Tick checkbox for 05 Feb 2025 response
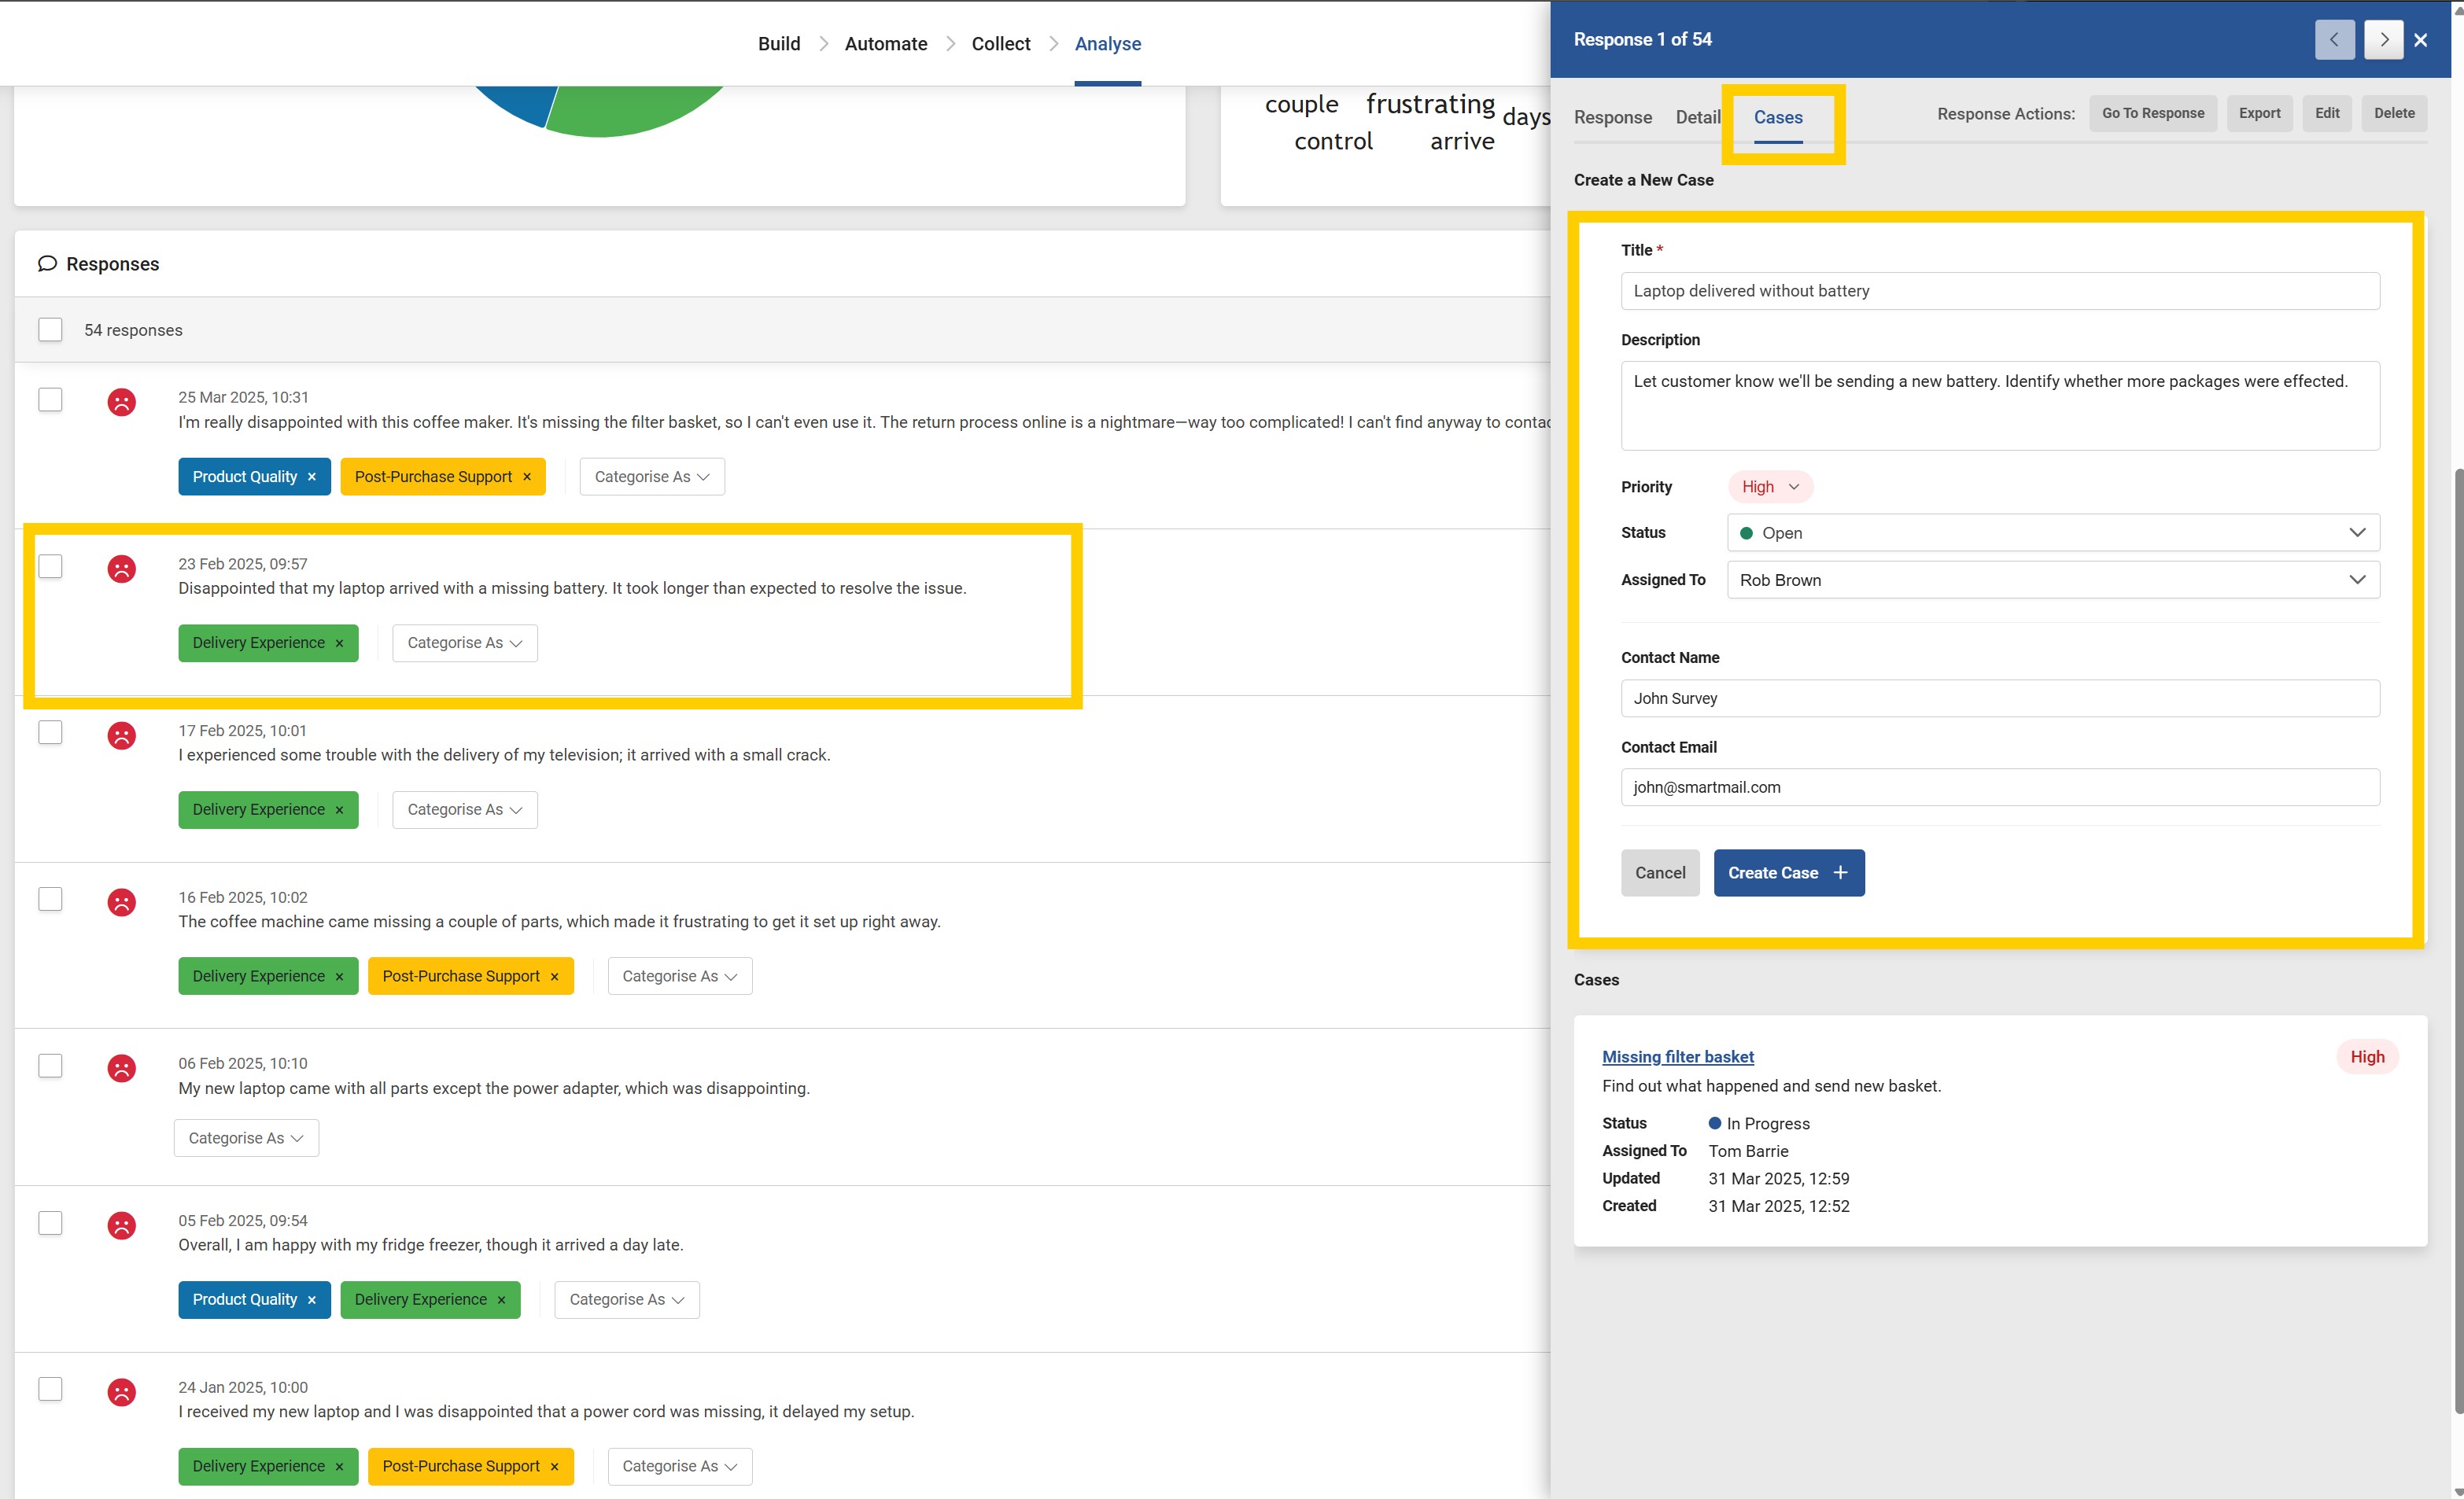This screenshot has height=1499, width=2464. coord(50,1223)
